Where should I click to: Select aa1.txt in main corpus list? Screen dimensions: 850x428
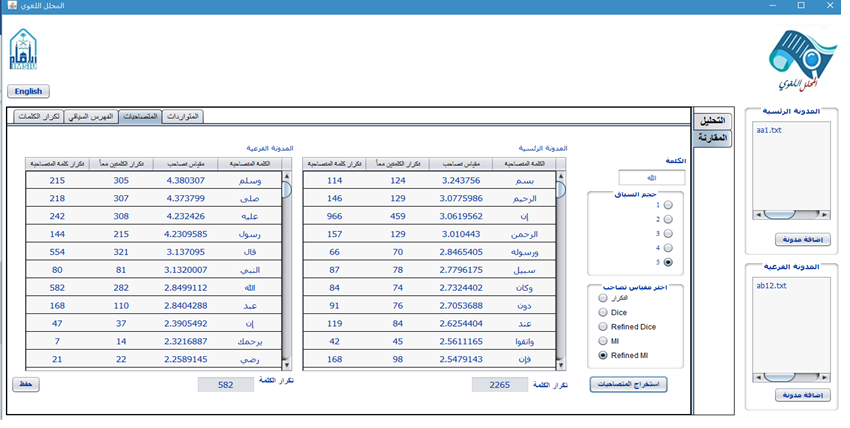point(769,131)
